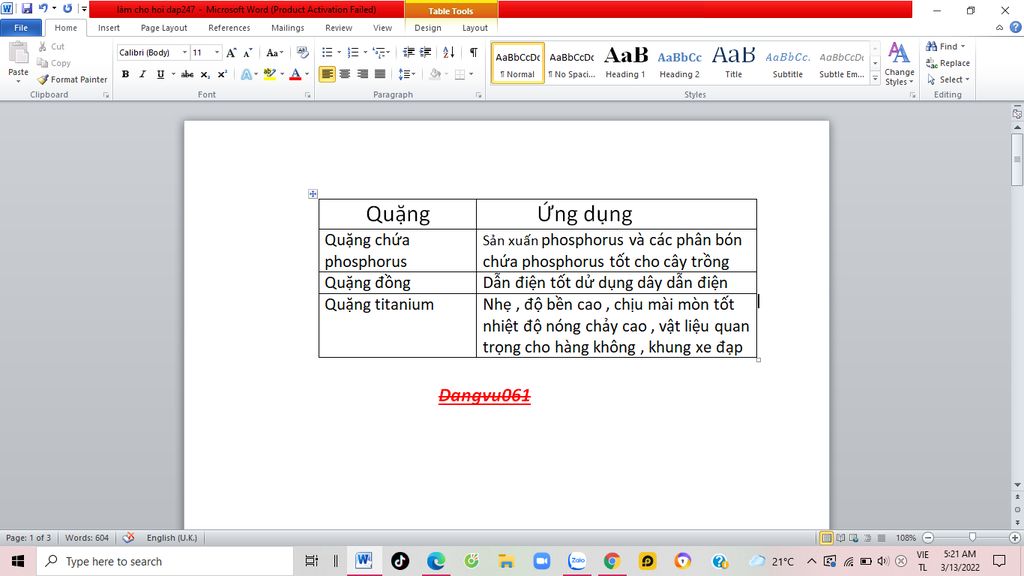The width and height of the screenshot is (1024, 576).
Task: Click the text highlight color button
Action: point(269,74)
